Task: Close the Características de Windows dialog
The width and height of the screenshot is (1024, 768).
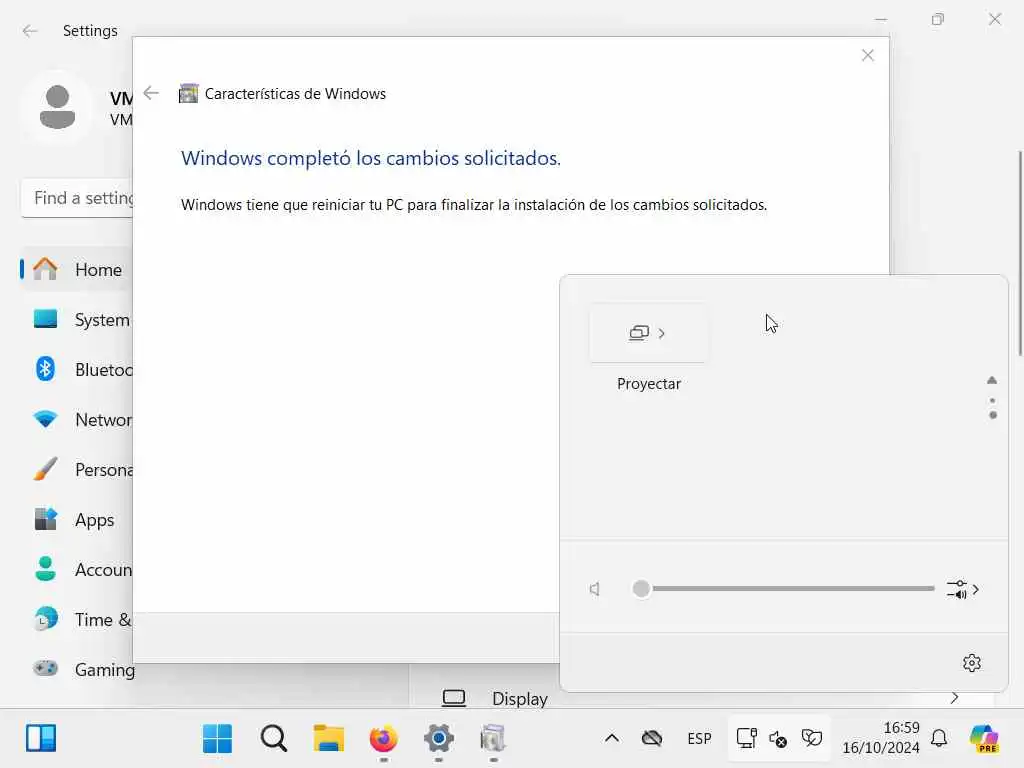Action: tap(867, 56)
